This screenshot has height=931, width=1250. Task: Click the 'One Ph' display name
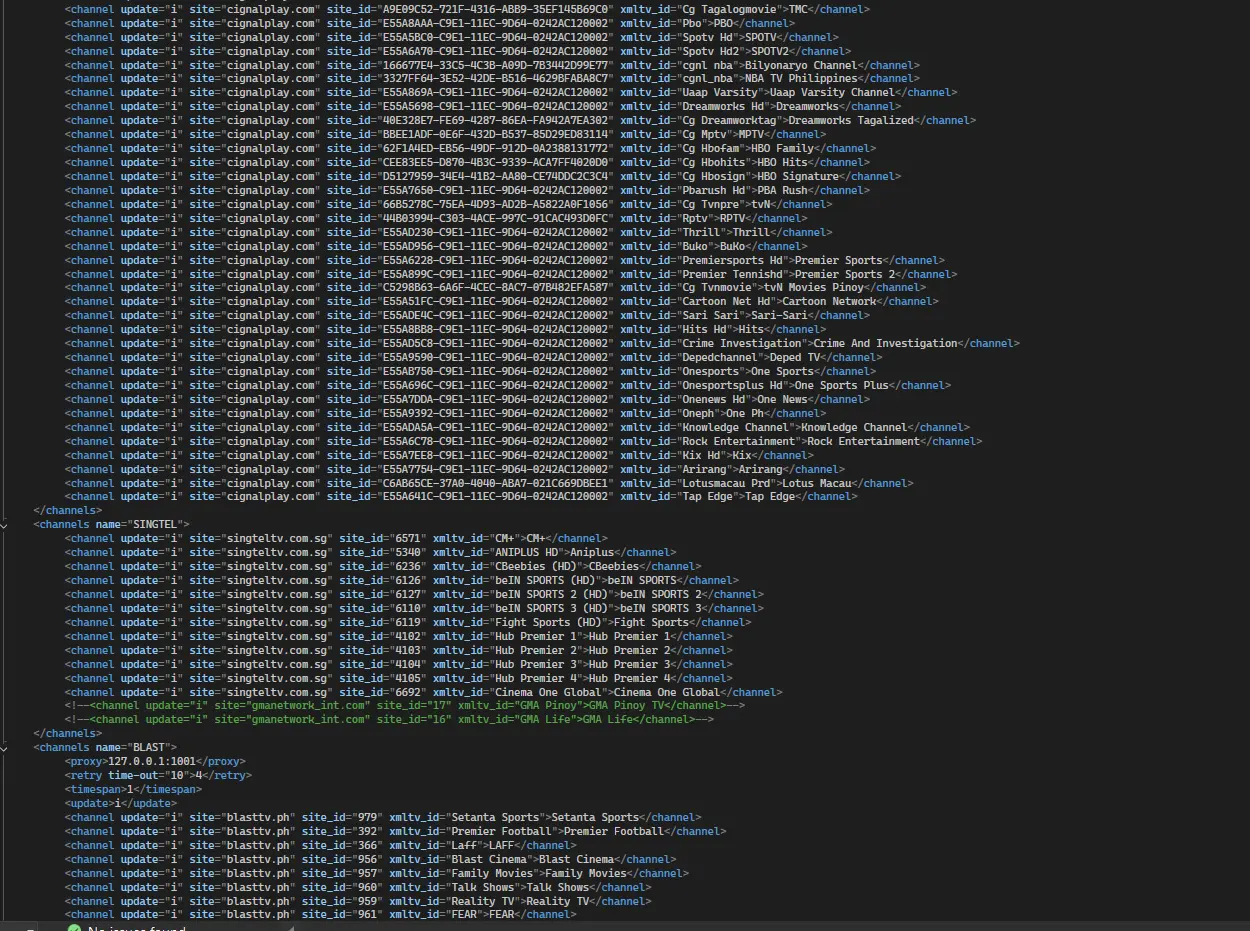tap(746, 414)
